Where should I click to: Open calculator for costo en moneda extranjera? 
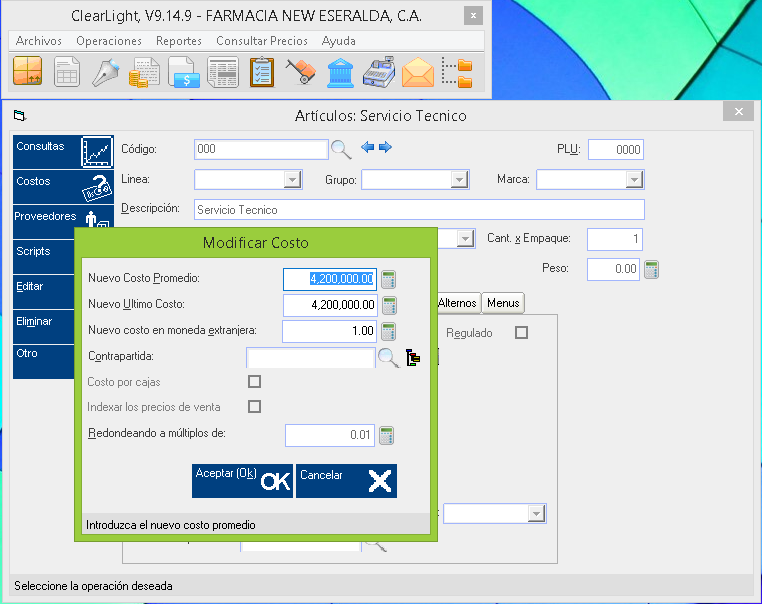388,331
